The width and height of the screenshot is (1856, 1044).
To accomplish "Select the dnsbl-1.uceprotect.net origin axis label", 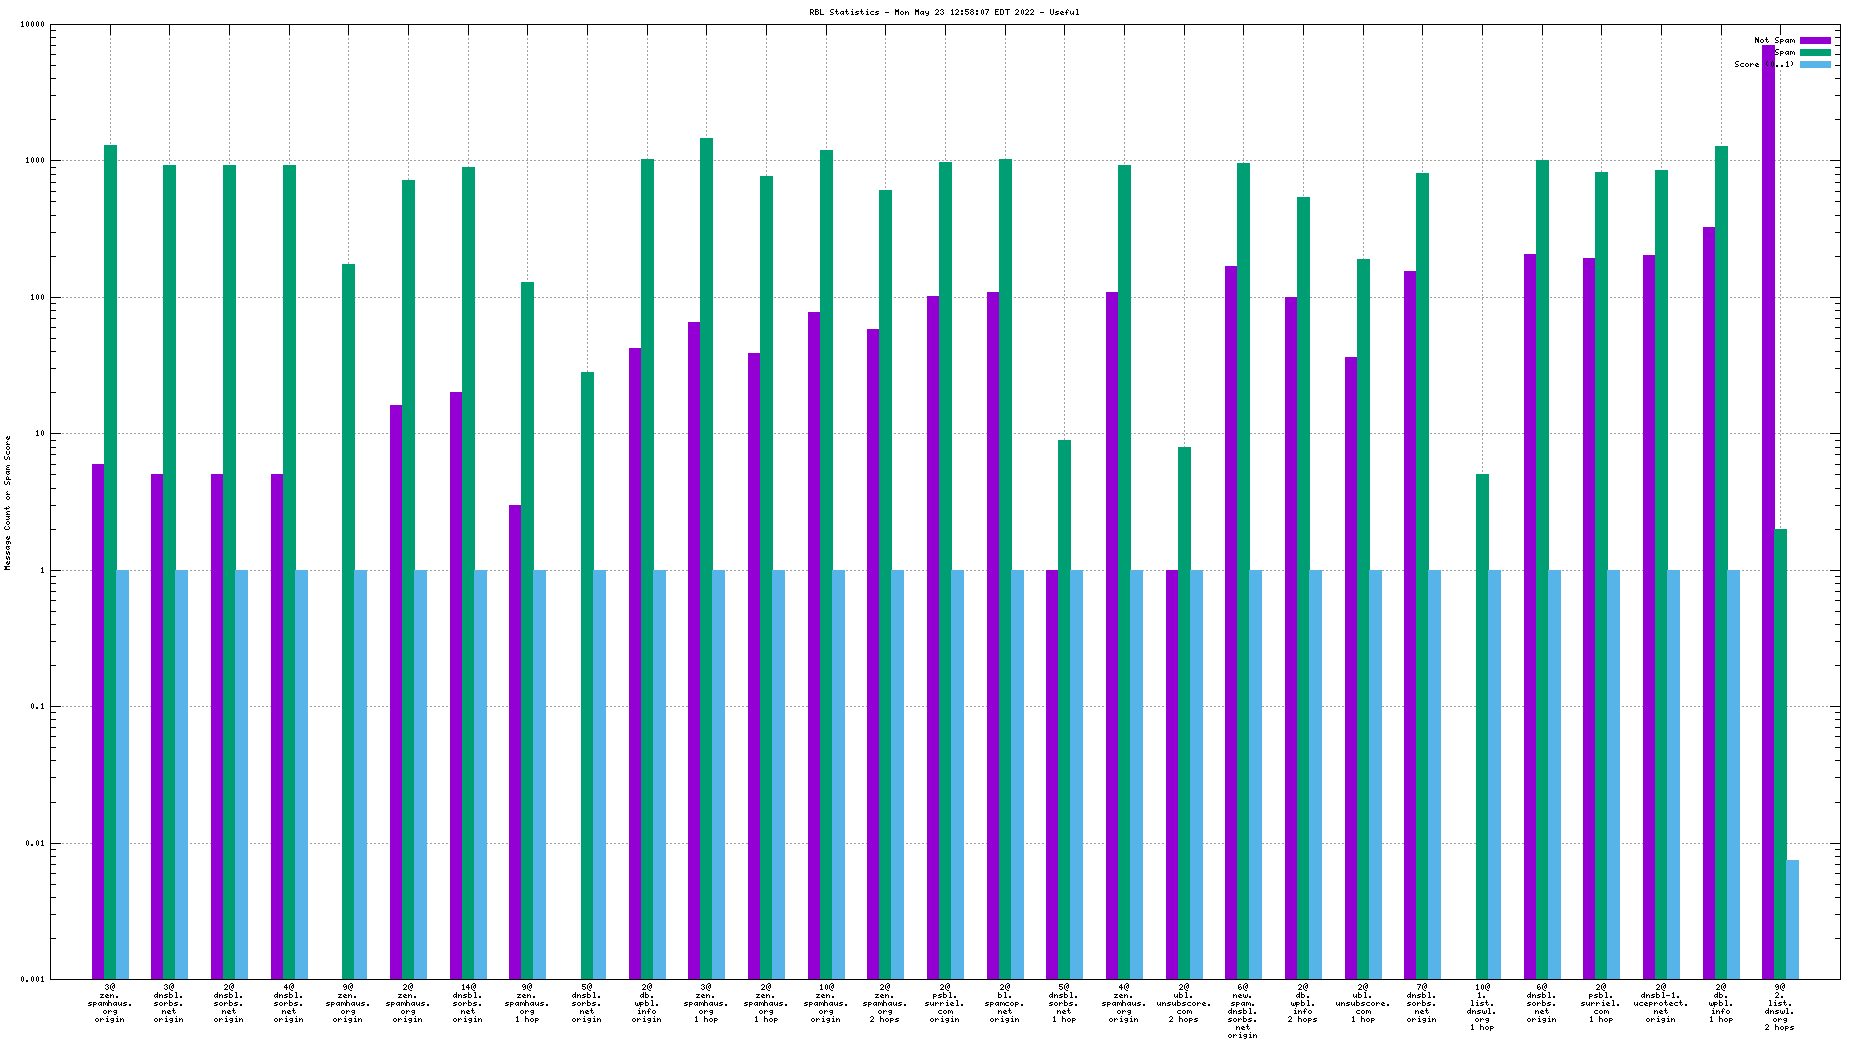I will [x=1661, y=1003].
